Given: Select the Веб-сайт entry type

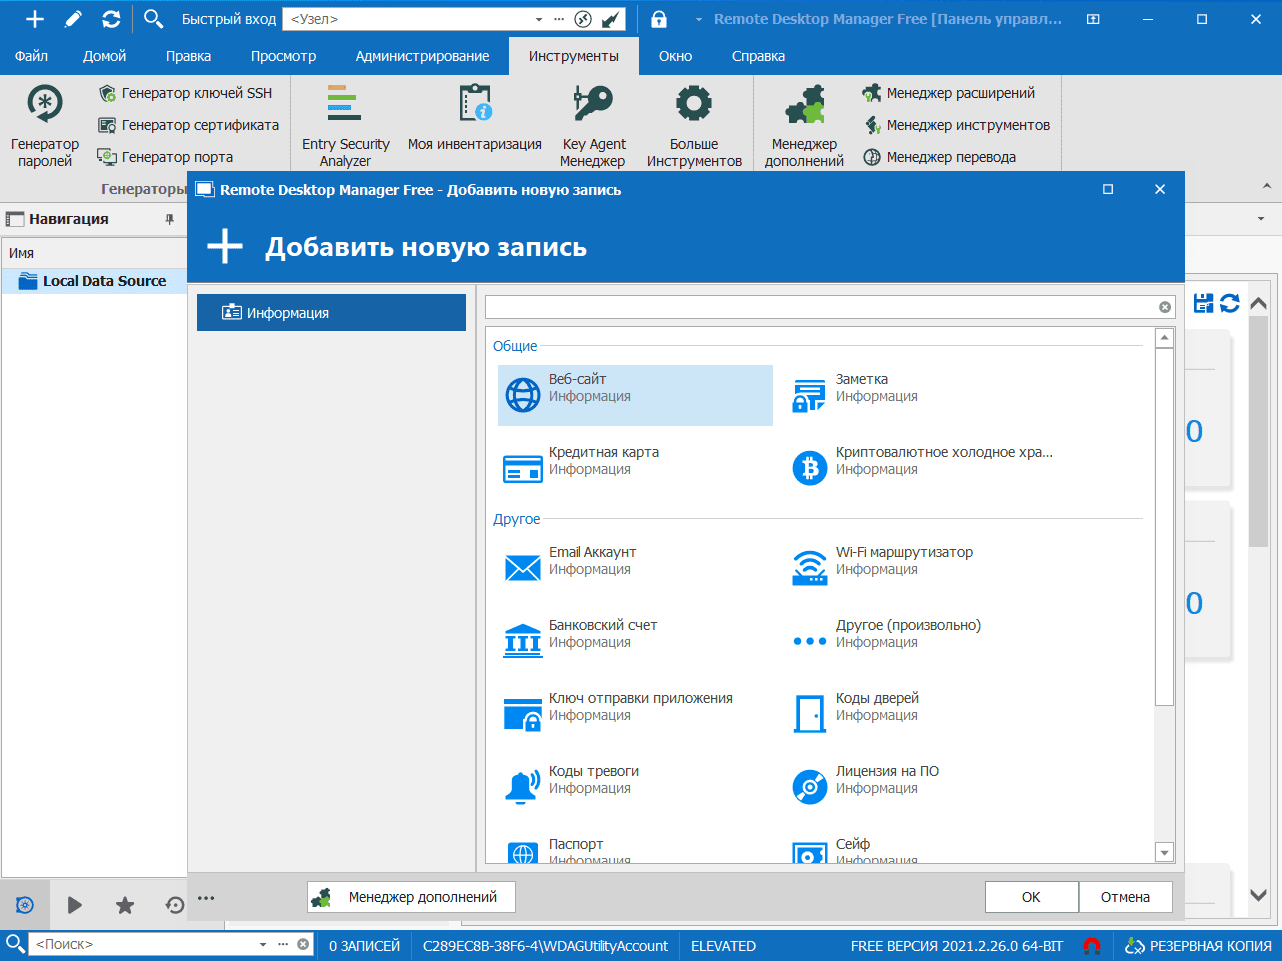Looking at the screenshot, I should coord(635,395).
